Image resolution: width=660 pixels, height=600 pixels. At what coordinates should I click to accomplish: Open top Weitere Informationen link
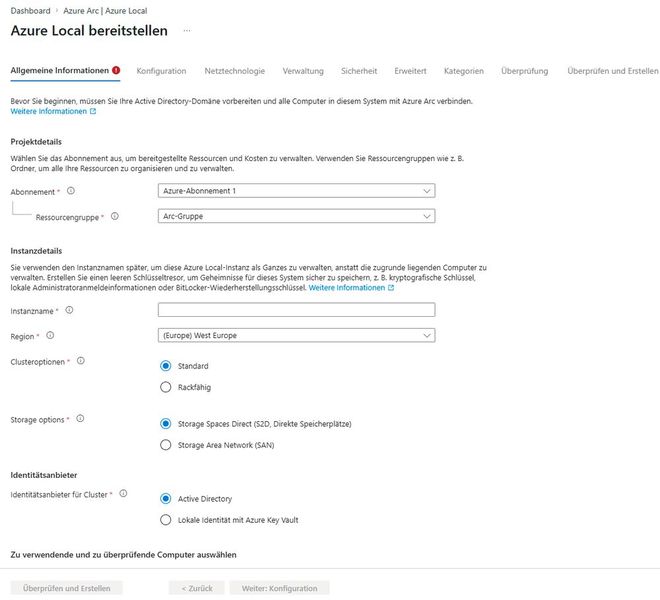pos(48,111)
